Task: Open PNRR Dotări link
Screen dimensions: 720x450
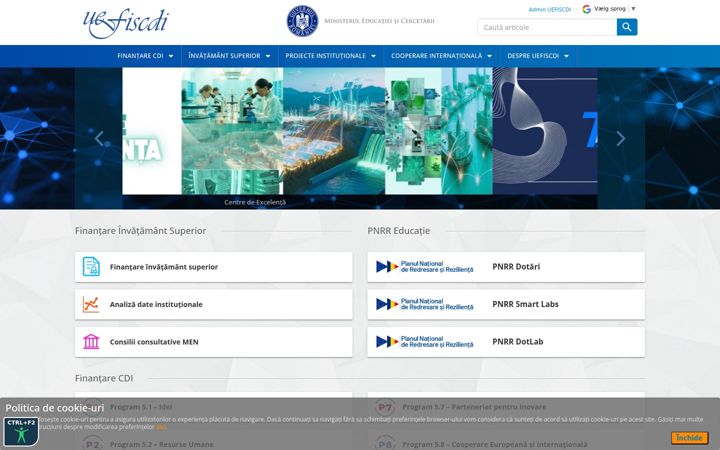Action: [516, 267]
